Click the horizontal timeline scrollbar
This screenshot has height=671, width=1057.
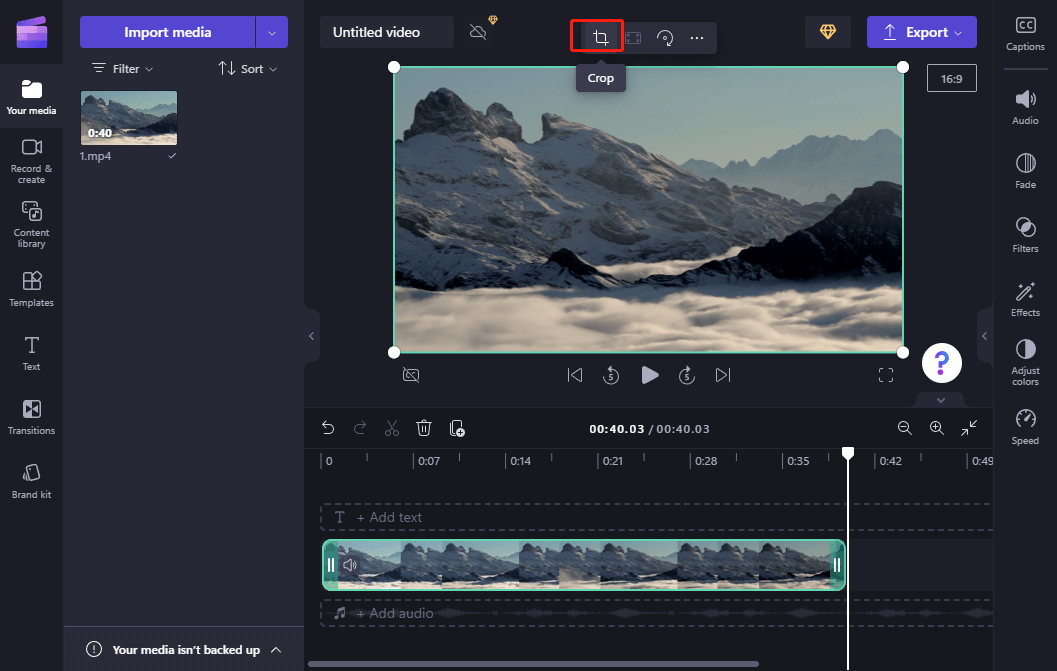click(533, 664)
